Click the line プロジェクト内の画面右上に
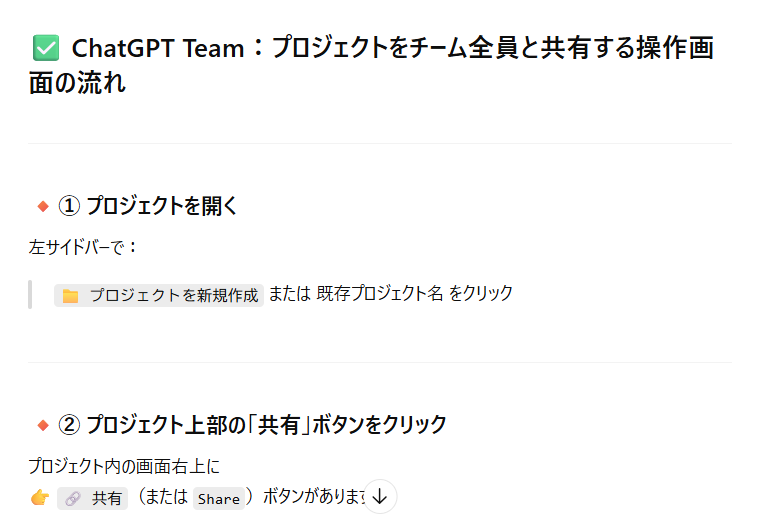Viewport: 778px width, 522px height. click(124, 466)
